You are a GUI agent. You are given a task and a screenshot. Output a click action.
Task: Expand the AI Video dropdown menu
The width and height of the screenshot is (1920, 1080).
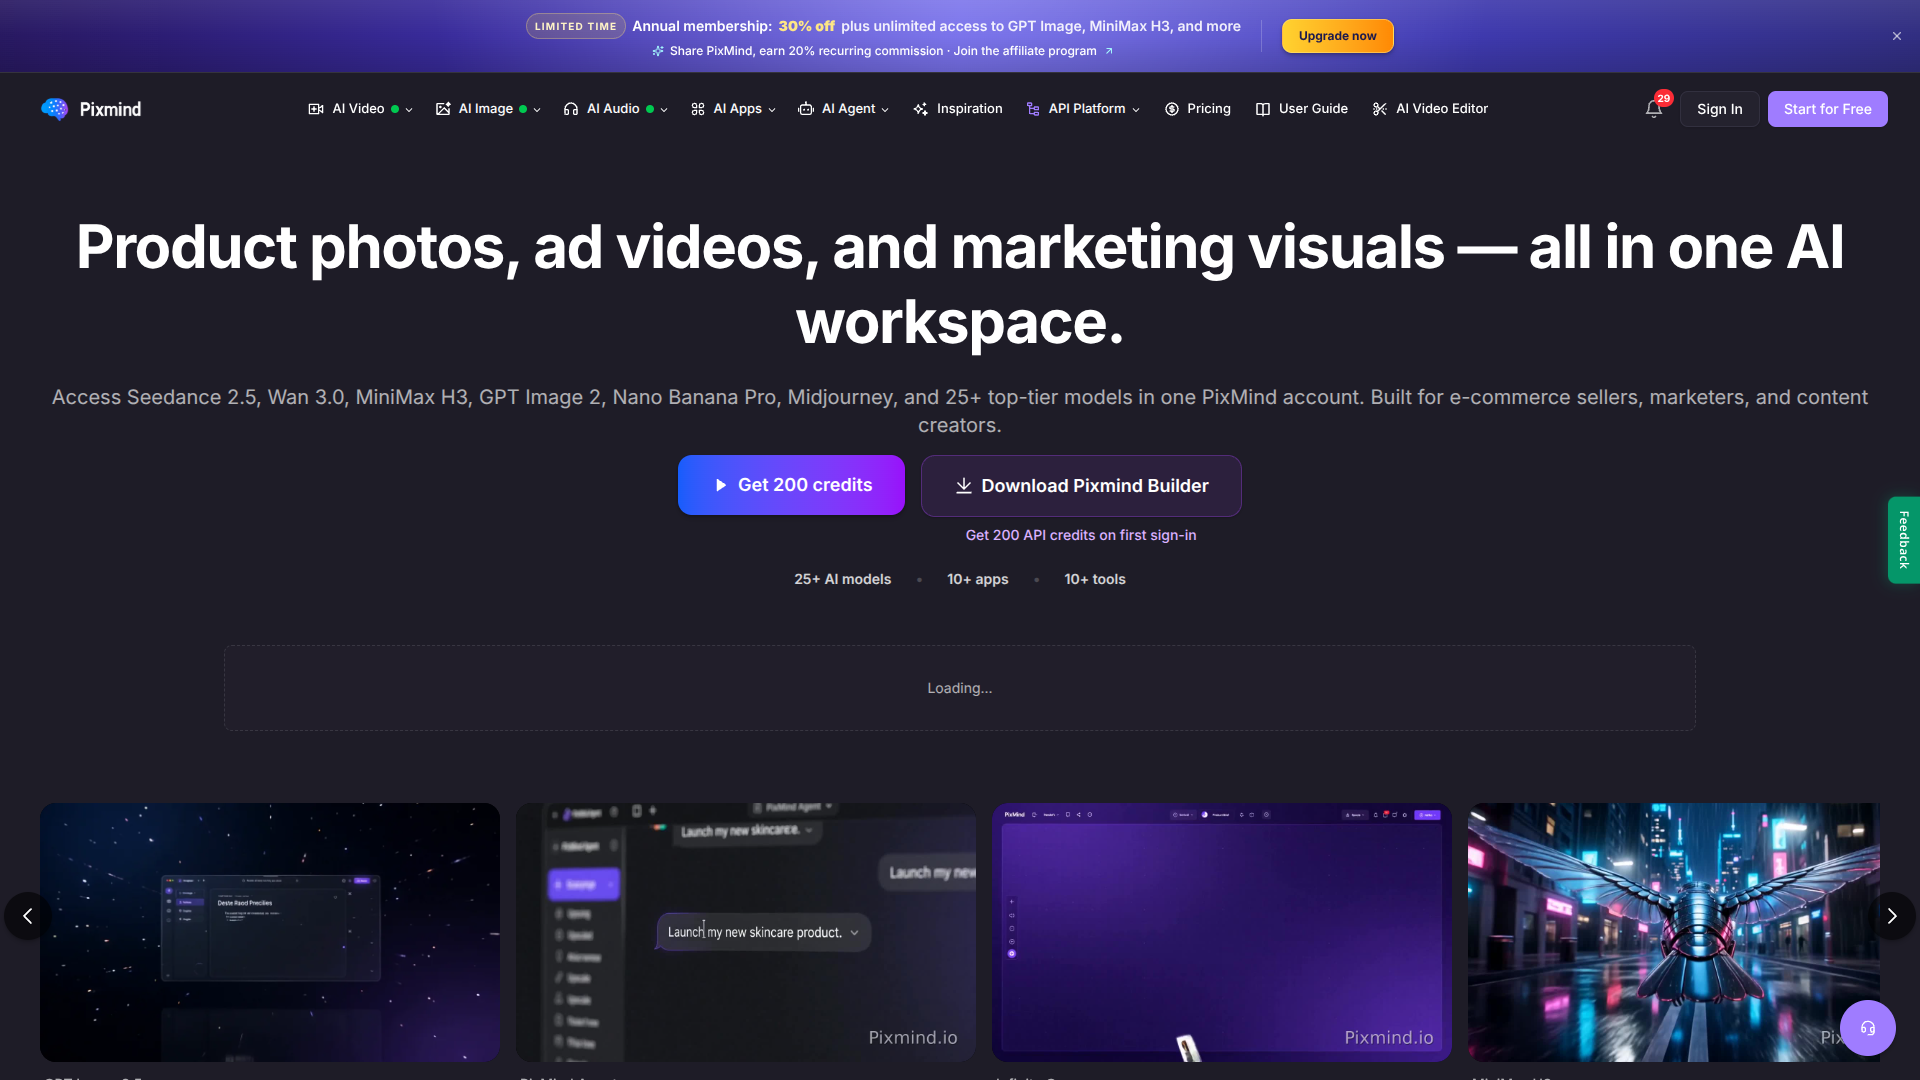tap(360, 109)
